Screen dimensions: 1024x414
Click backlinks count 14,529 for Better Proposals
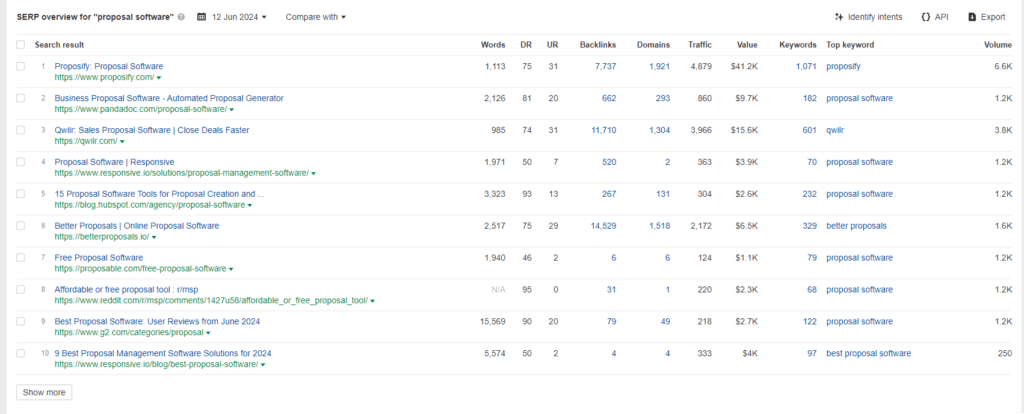(603, 225)
